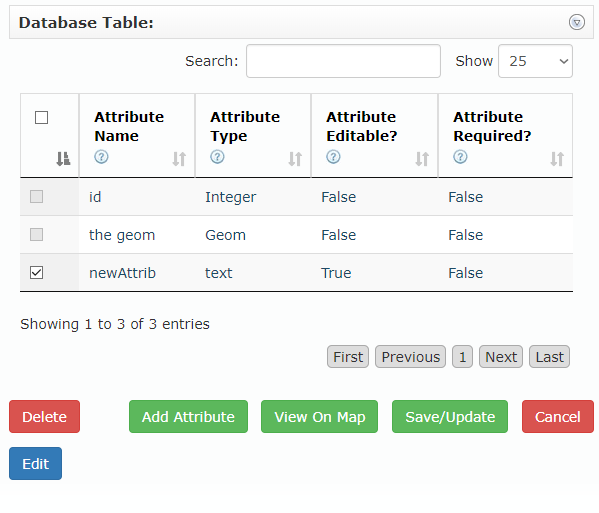Click the Add Attribute button
Image resolution: width=599 pixels, height=513 pixels.
click(188, 417)
